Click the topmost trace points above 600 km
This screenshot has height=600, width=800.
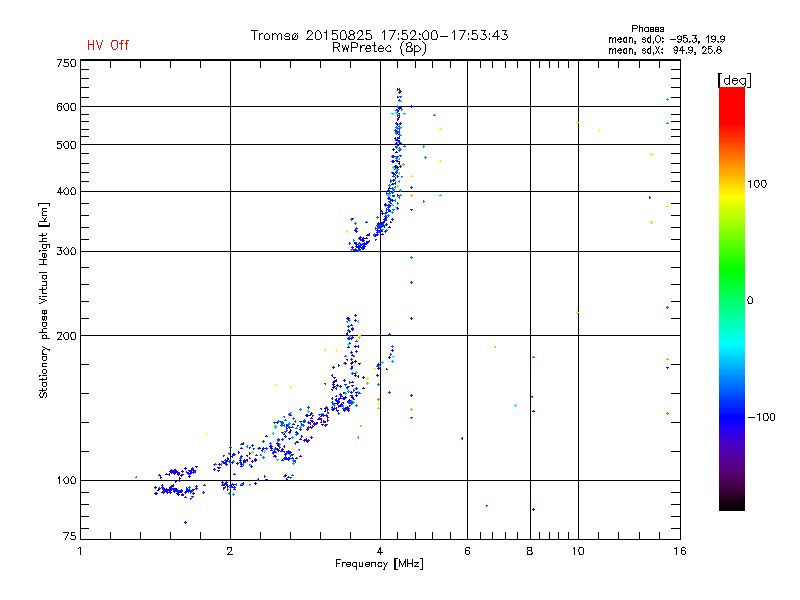click(x=399, y=96)
